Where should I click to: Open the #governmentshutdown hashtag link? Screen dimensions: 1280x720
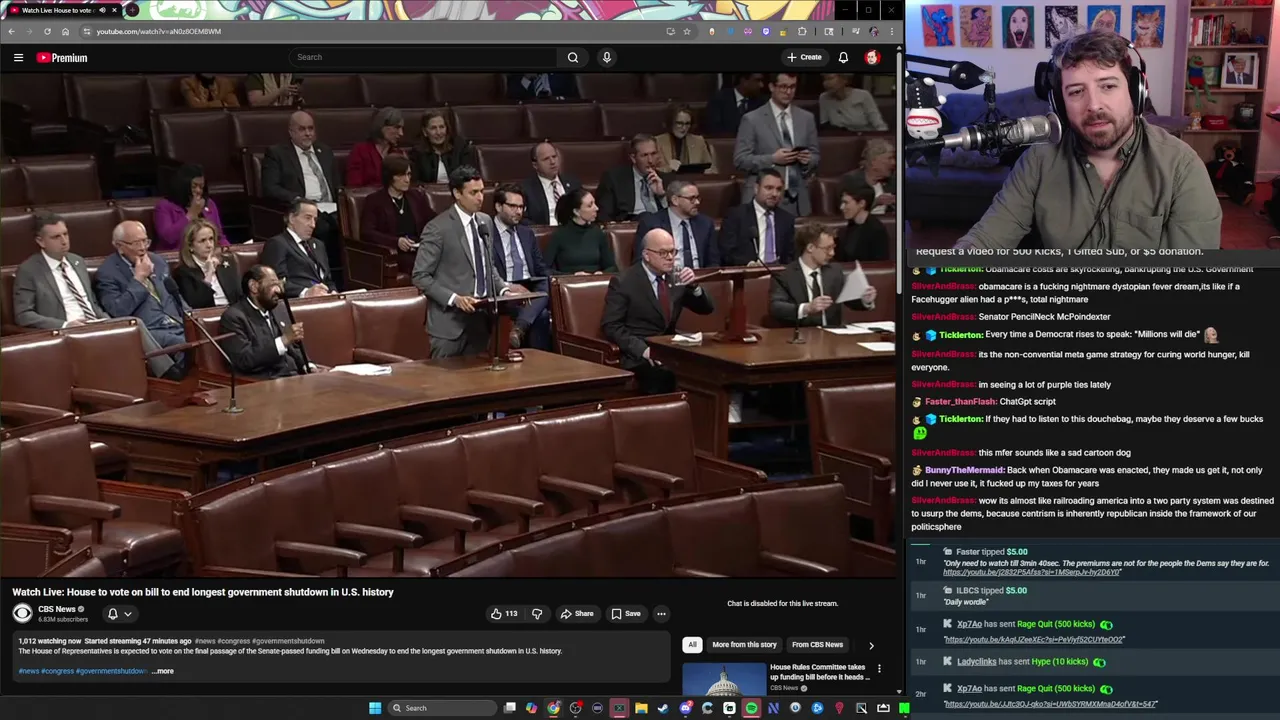(x=288, y=641)
